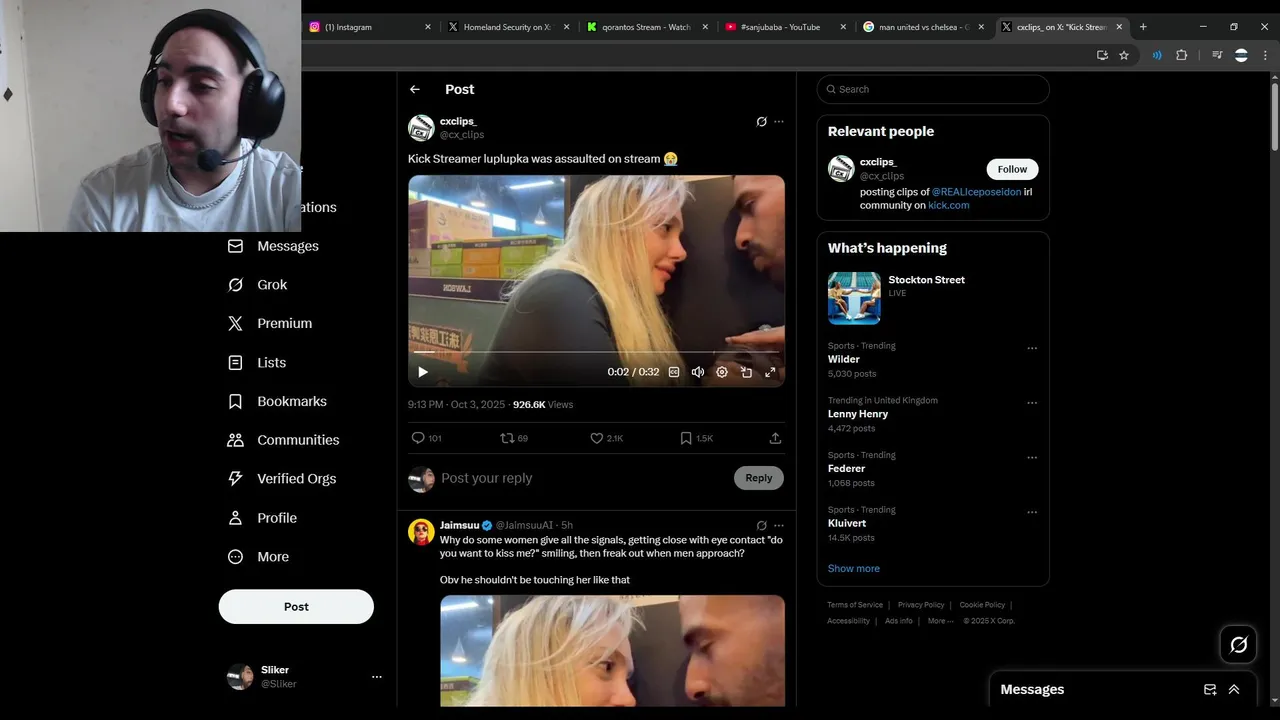The width and height of the screenshot is (1280, 720).
Task: Switch to man united vs chelsea tab
Action: click(924, 27)
